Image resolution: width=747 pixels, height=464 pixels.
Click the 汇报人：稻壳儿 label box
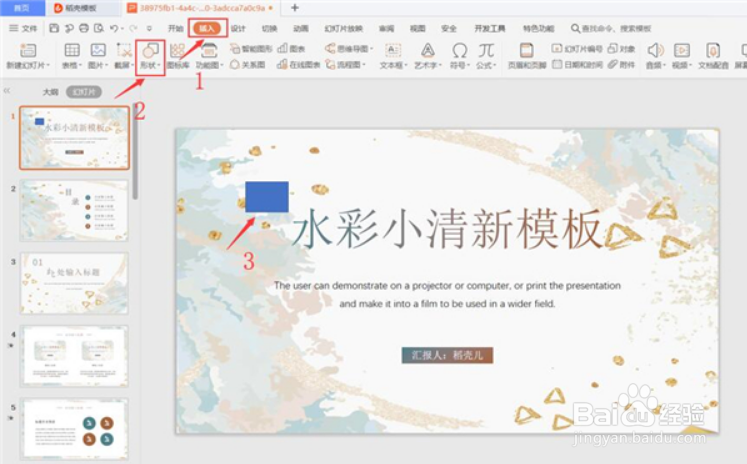click(447, 355)
